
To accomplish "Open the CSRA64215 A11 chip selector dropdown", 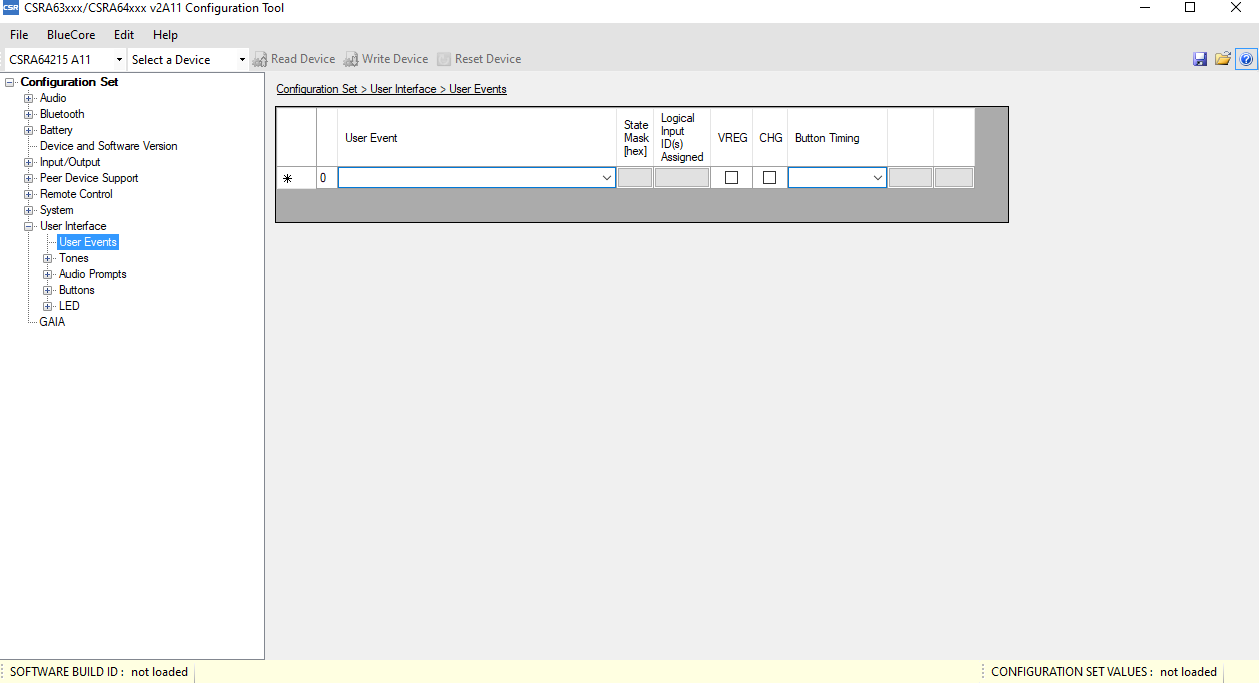I will coord(119,60).
